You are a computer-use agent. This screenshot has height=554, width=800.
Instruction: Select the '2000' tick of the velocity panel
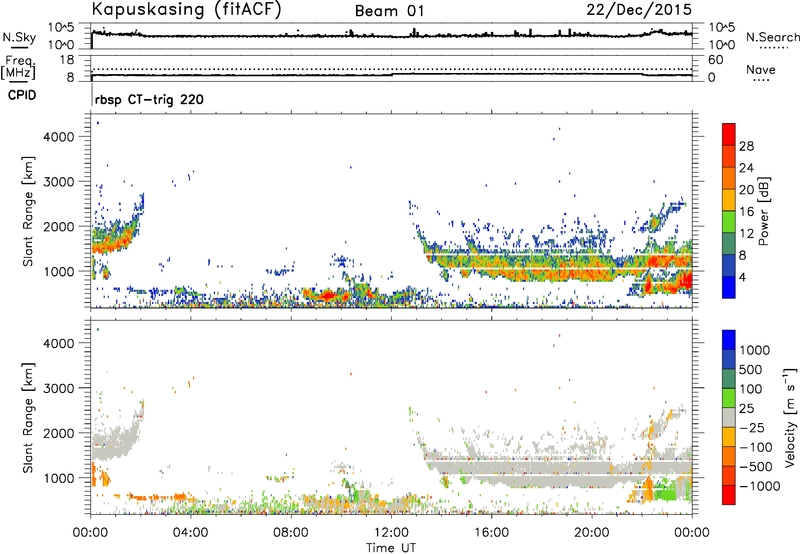pos(58,433)
